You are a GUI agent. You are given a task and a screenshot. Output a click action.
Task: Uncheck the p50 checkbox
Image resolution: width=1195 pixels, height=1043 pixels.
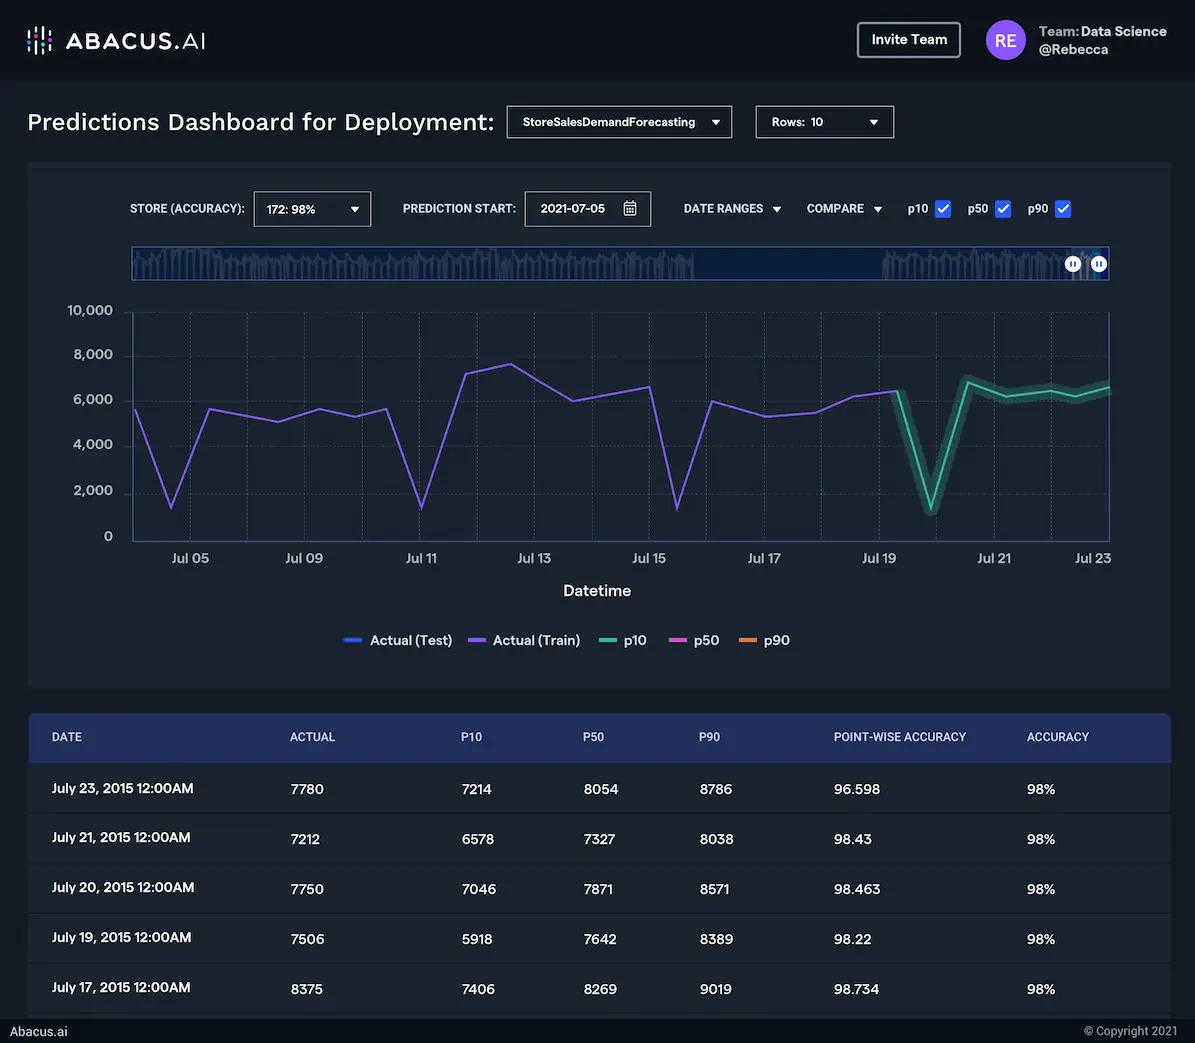pos(1003,209)
